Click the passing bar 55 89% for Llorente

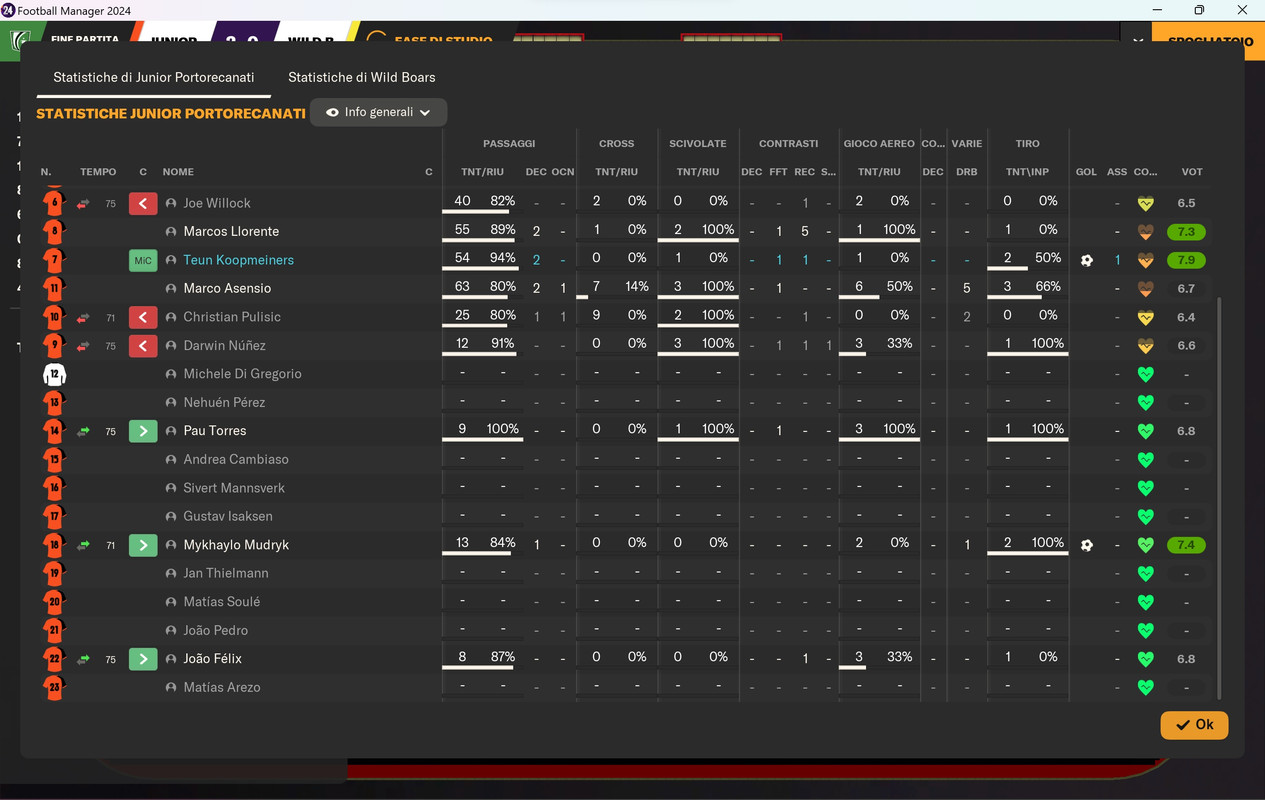tap(484, 231)
